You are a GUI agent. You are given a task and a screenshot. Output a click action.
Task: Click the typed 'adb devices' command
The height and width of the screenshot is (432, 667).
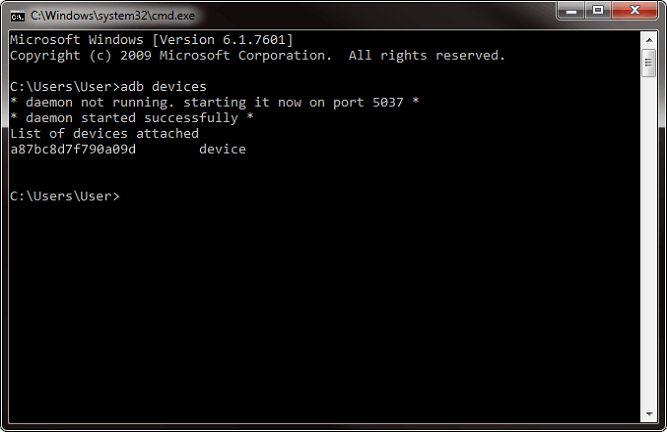pyautogui.click(x=163, y=87)
